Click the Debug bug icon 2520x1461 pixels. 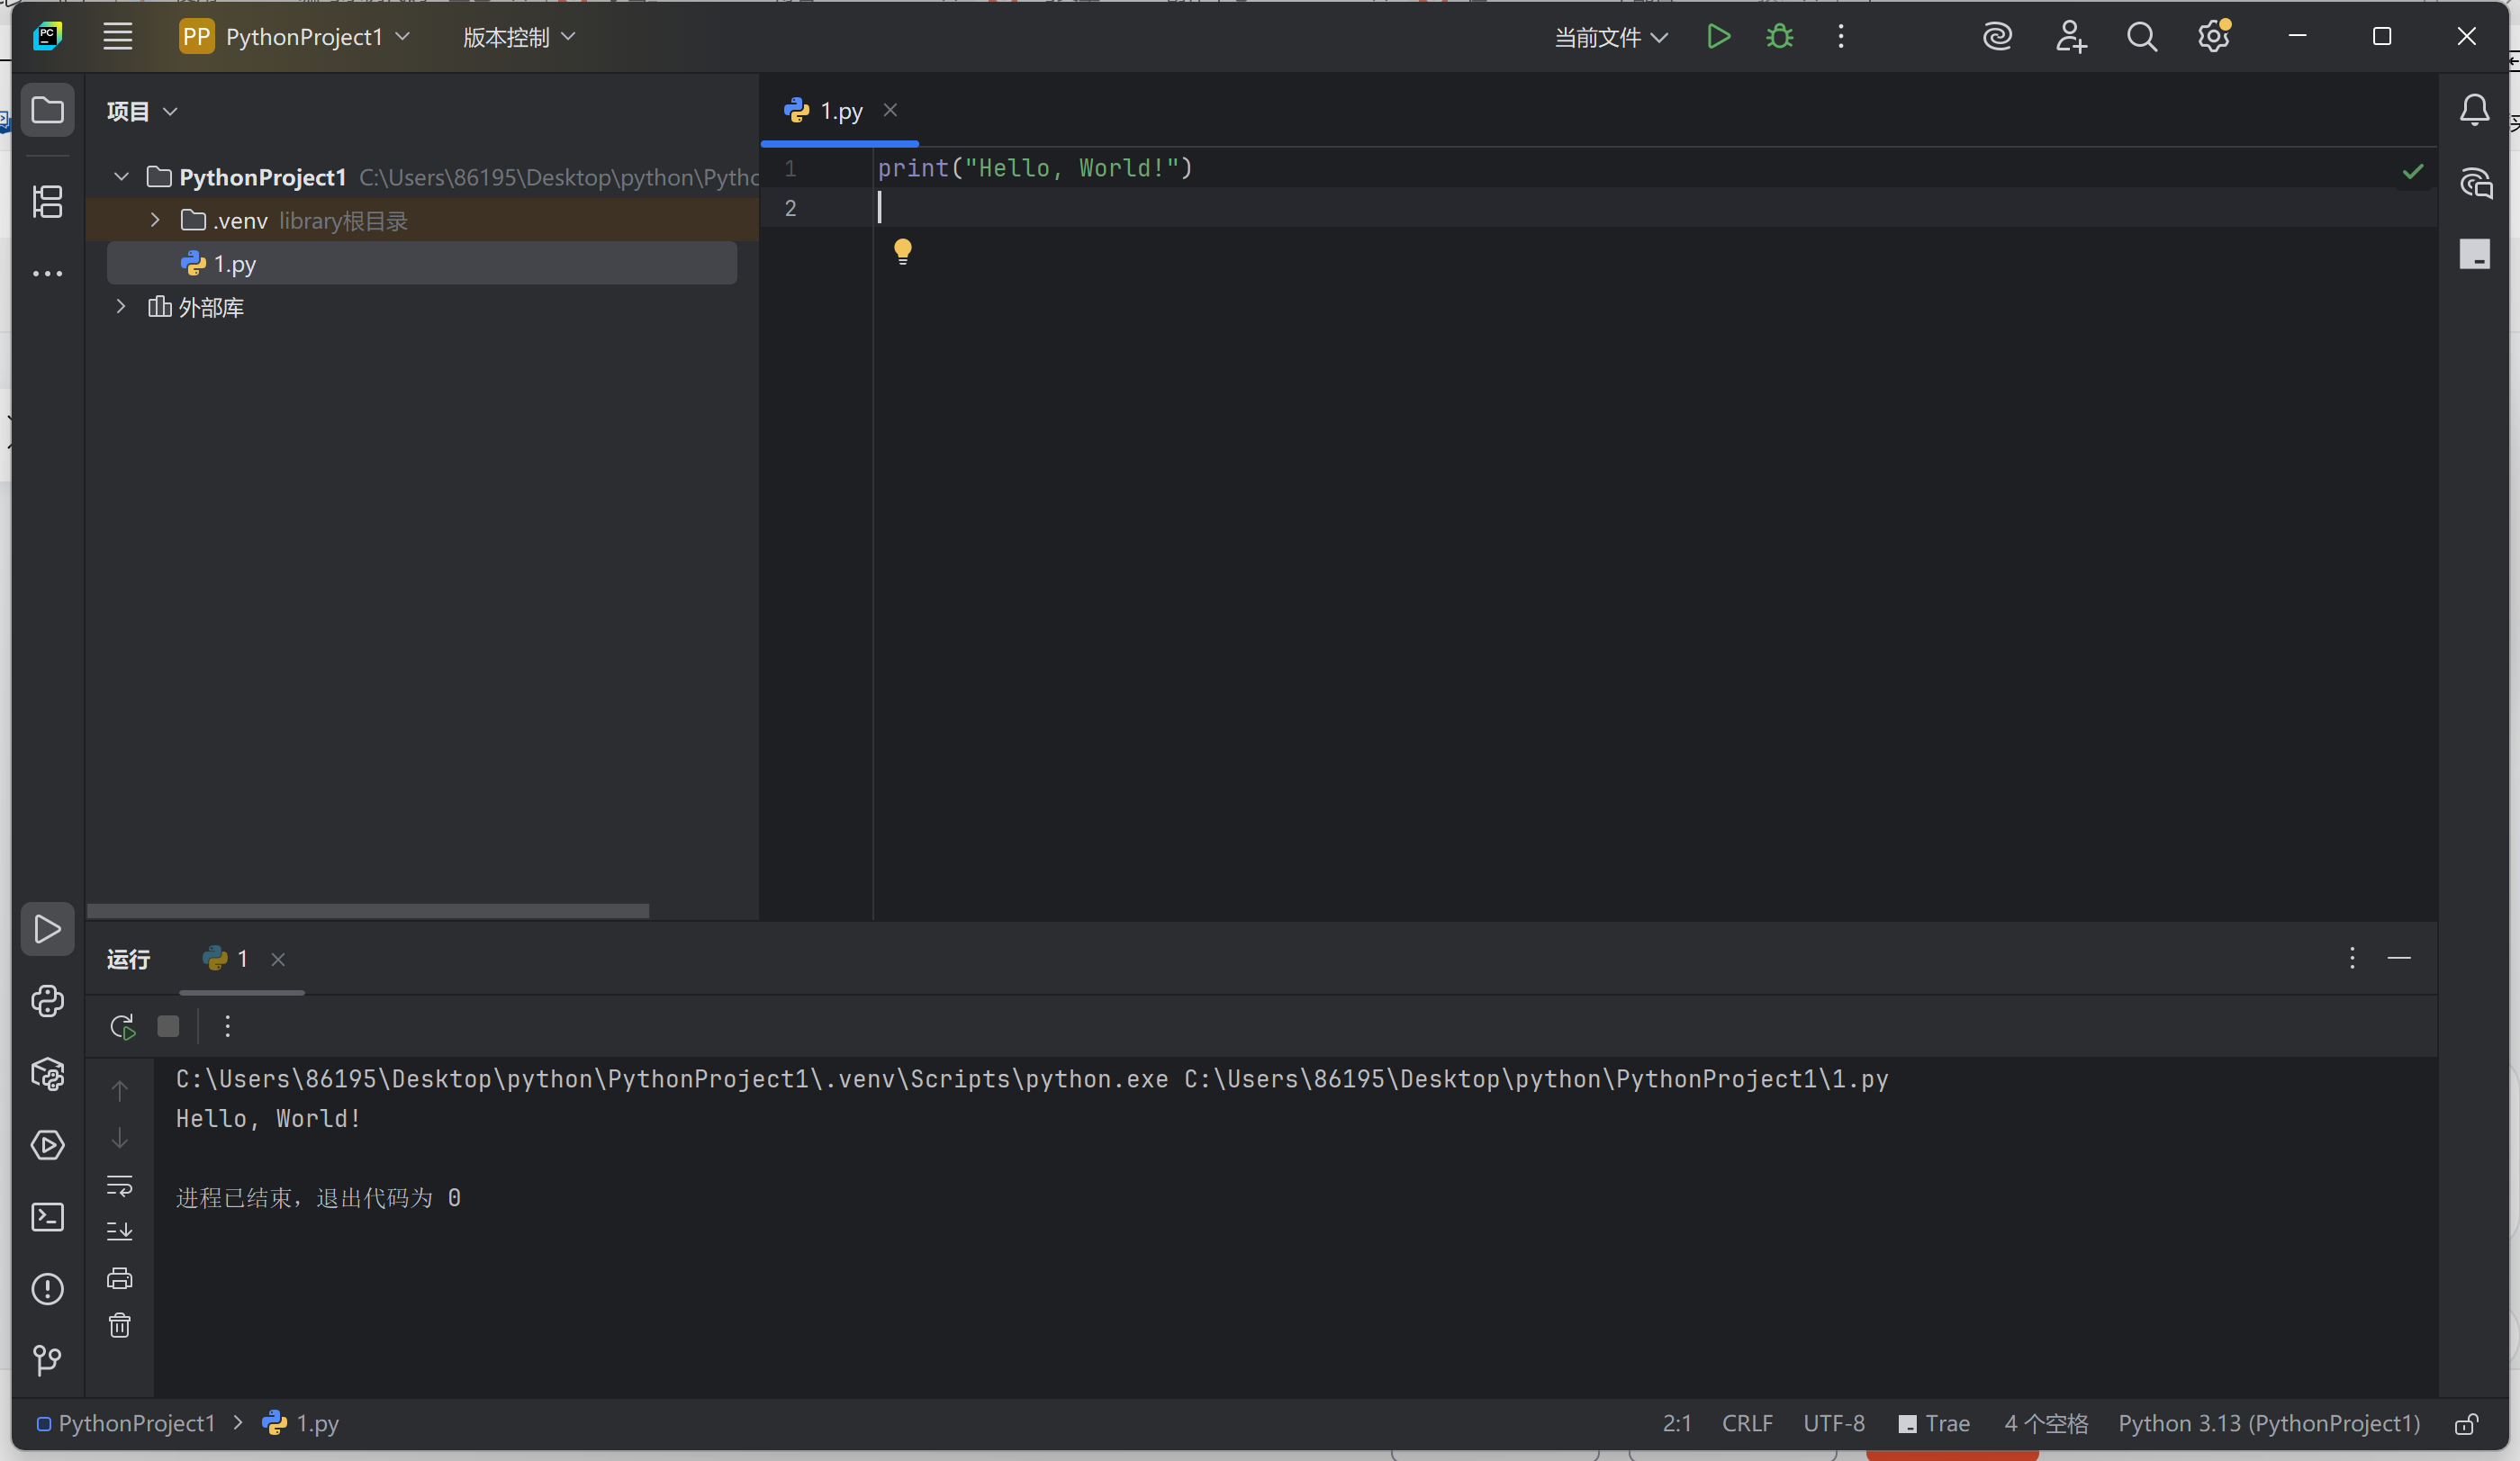click(x=1779, y=37)
